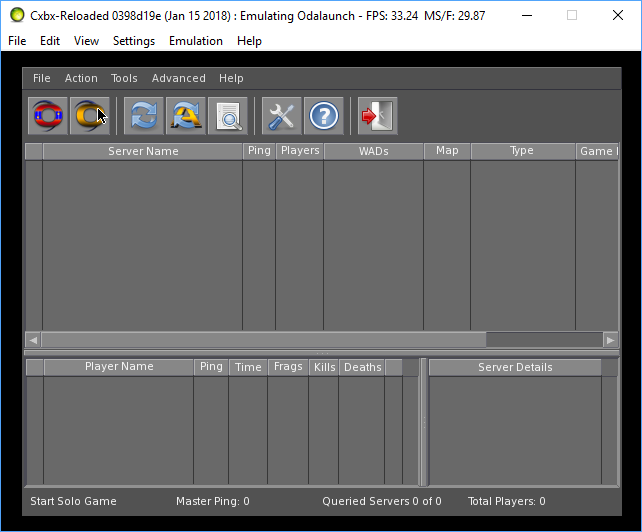Open Cxbx Edit menu
Viewport: 642px width, 532px height.
pos(50,41)
